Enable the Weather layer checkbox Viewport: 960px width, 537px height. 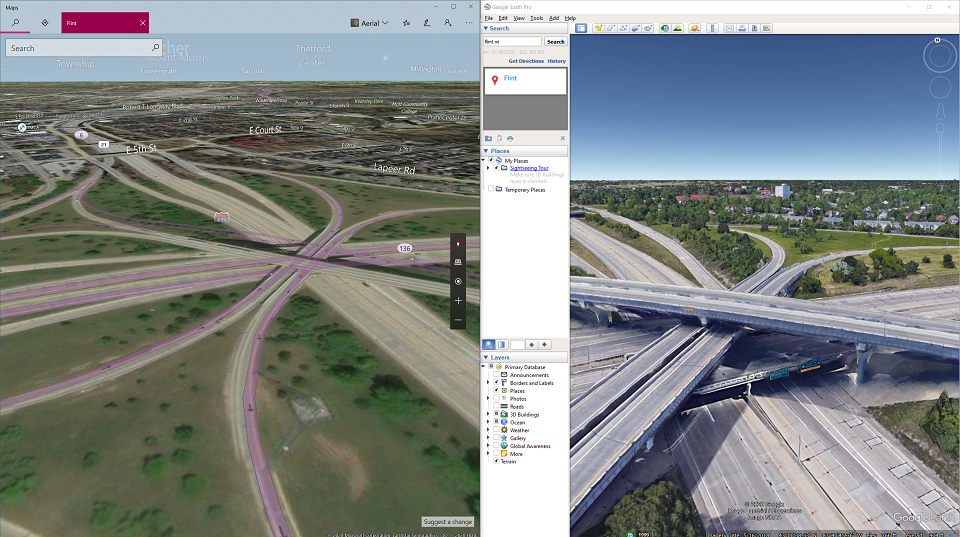tap(497, 430)
